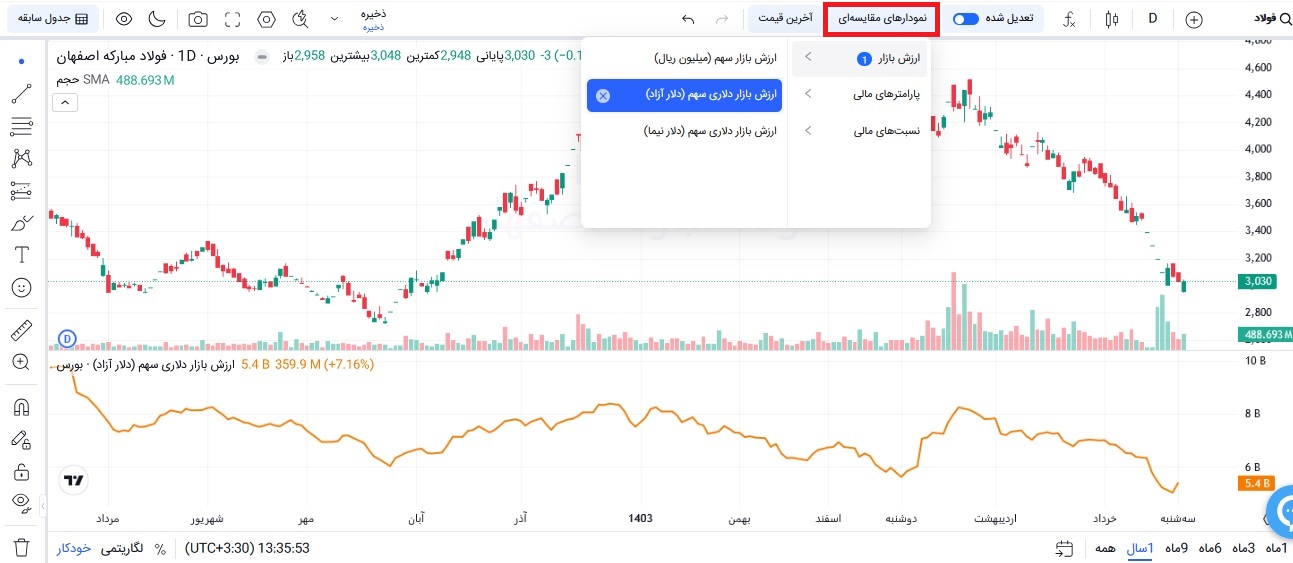Screen dimensions: 1293x563
Task: Redo the chart action
Action: (722, 19)
